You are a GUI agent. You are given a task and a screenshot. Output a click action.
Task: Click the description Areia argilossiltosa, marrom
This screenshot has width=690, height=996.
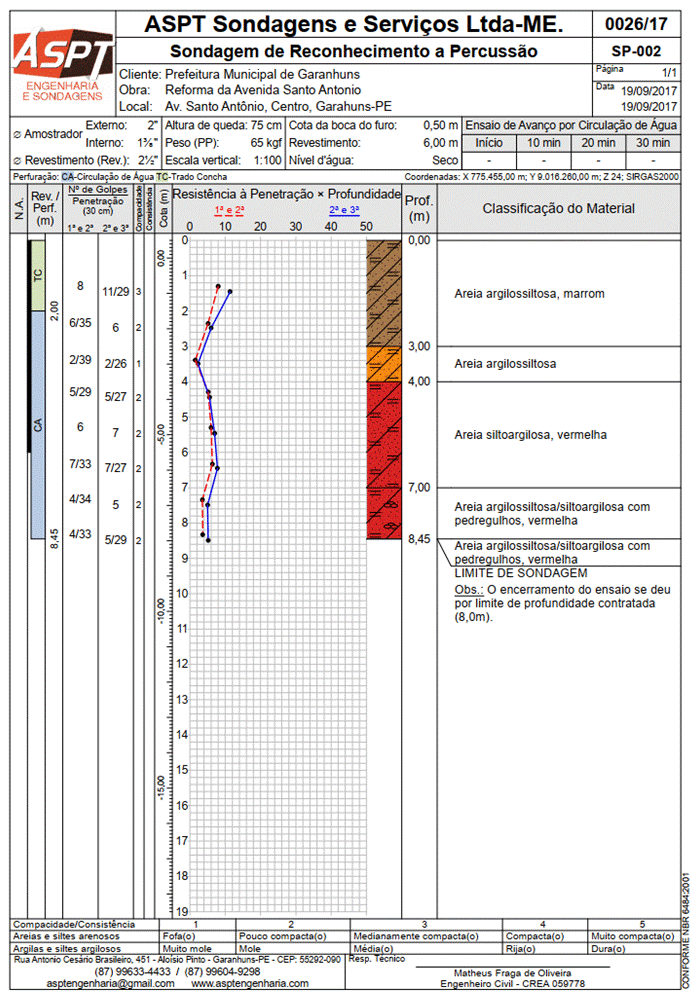[529, 294]
